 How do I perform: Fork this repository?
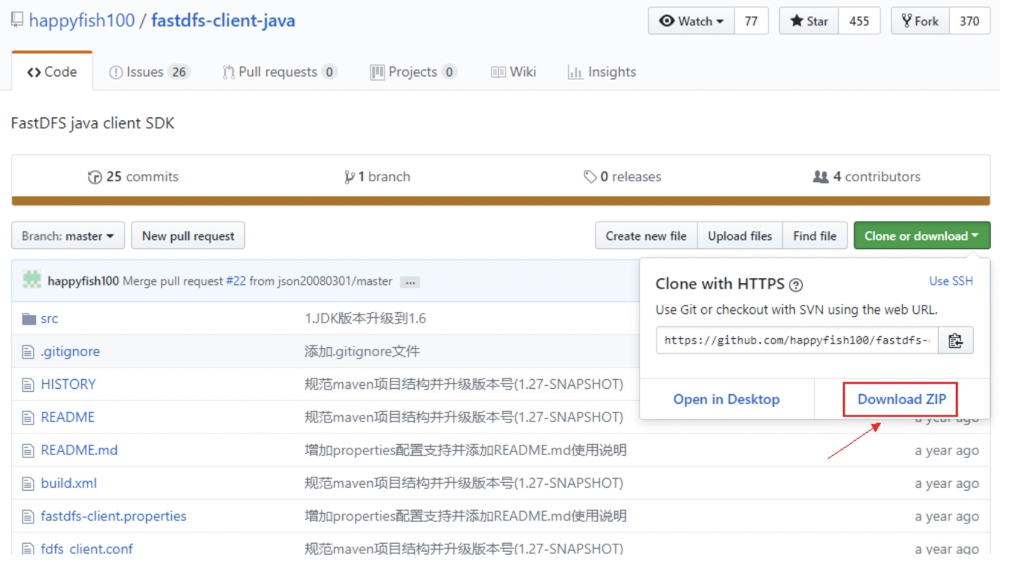click(x=920, y=21)
